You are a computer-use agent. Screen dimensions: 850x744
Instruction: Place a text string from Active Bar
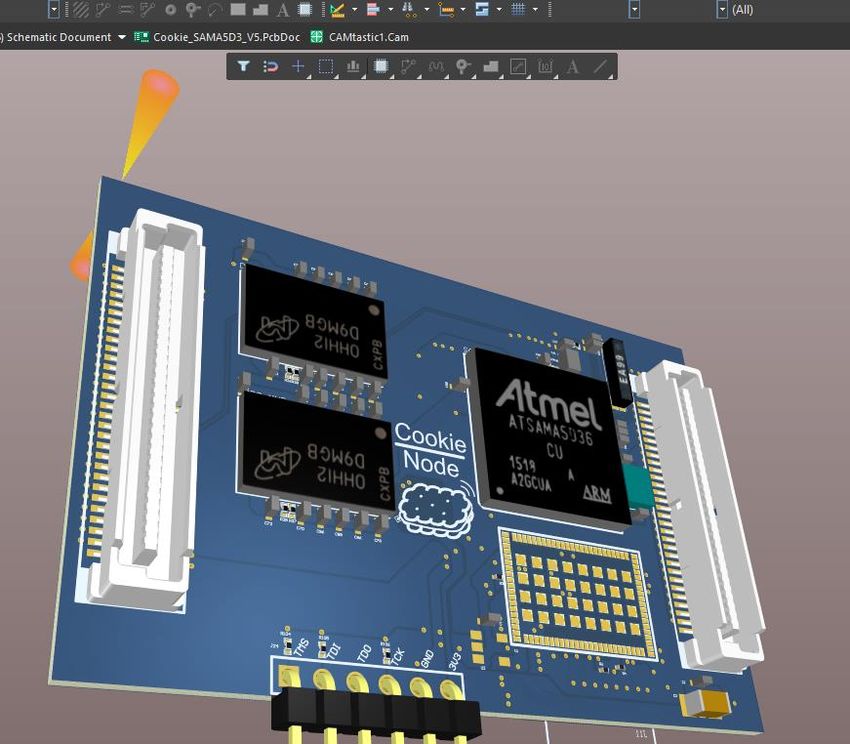(x=572, y=66)
